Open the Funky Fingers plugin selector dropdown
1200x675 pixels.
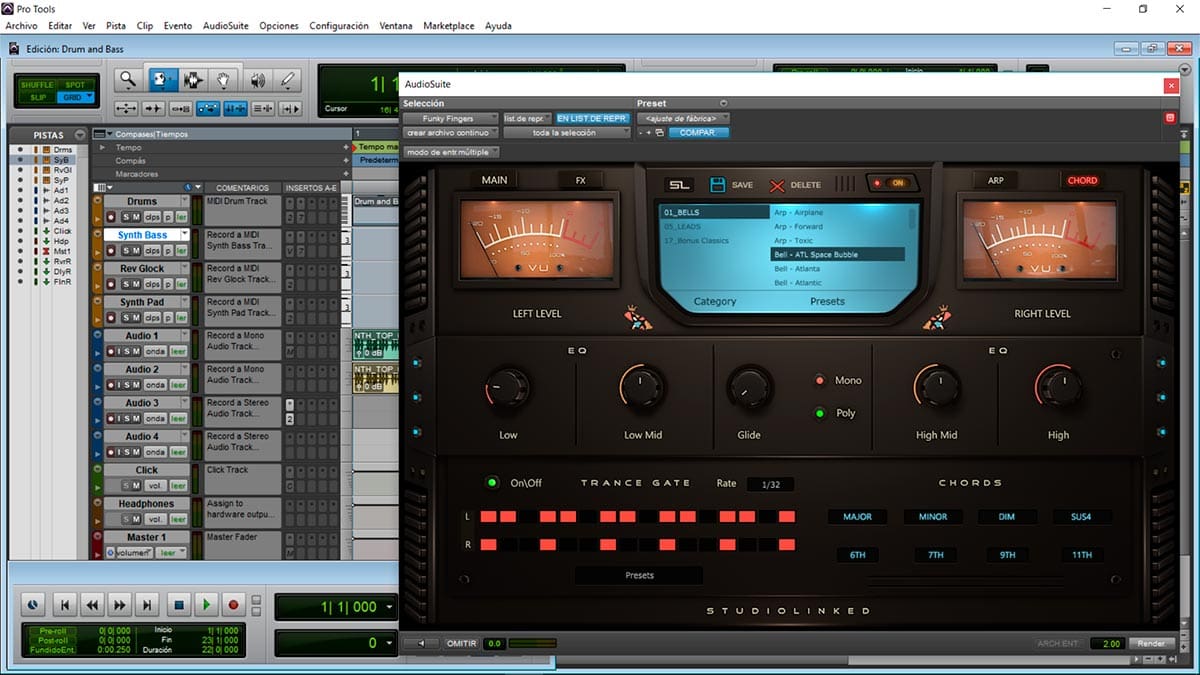pos(451,118)
